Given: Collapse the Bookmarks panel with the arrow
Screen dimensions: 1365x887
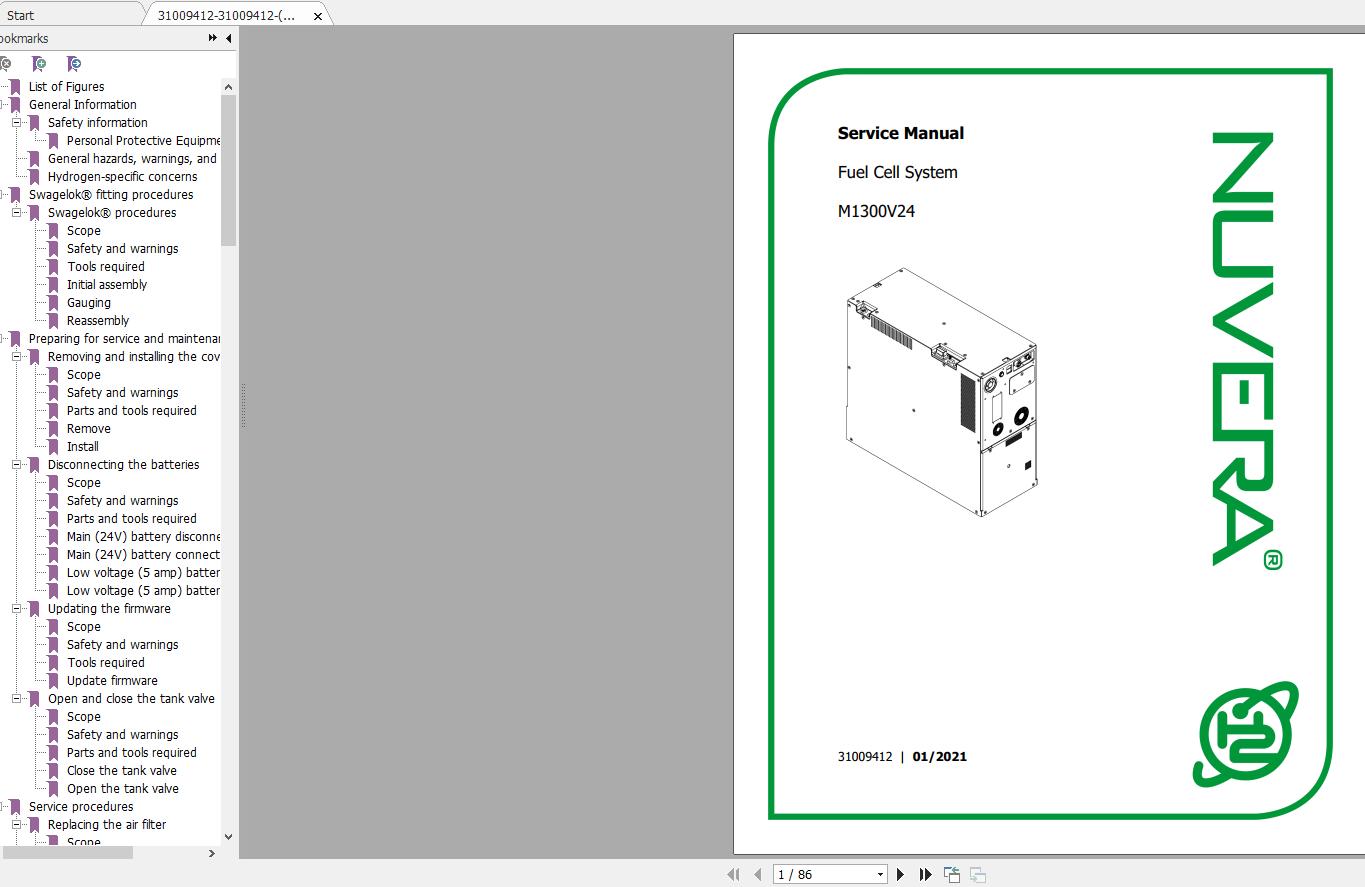Looking at the screenshot, I should [227, 38].
